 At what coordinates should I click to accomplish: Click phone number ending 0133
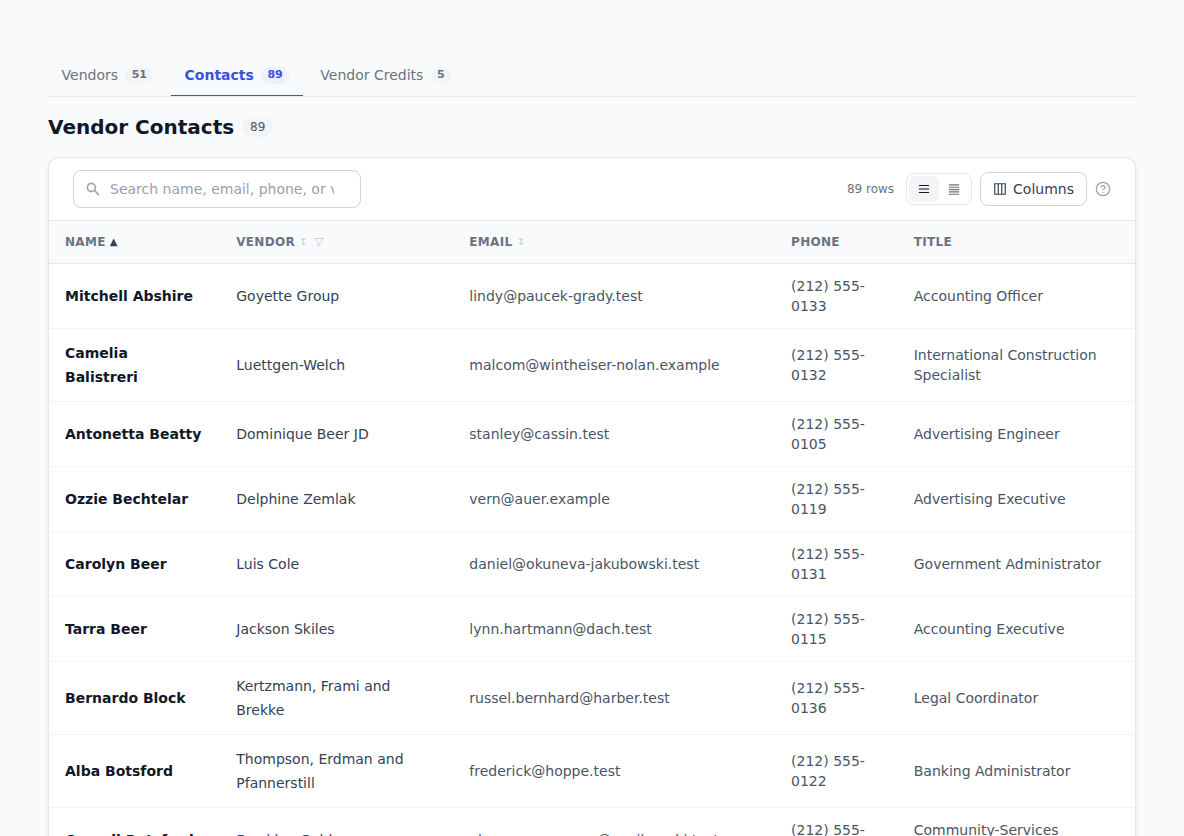[x=828, y=296]
